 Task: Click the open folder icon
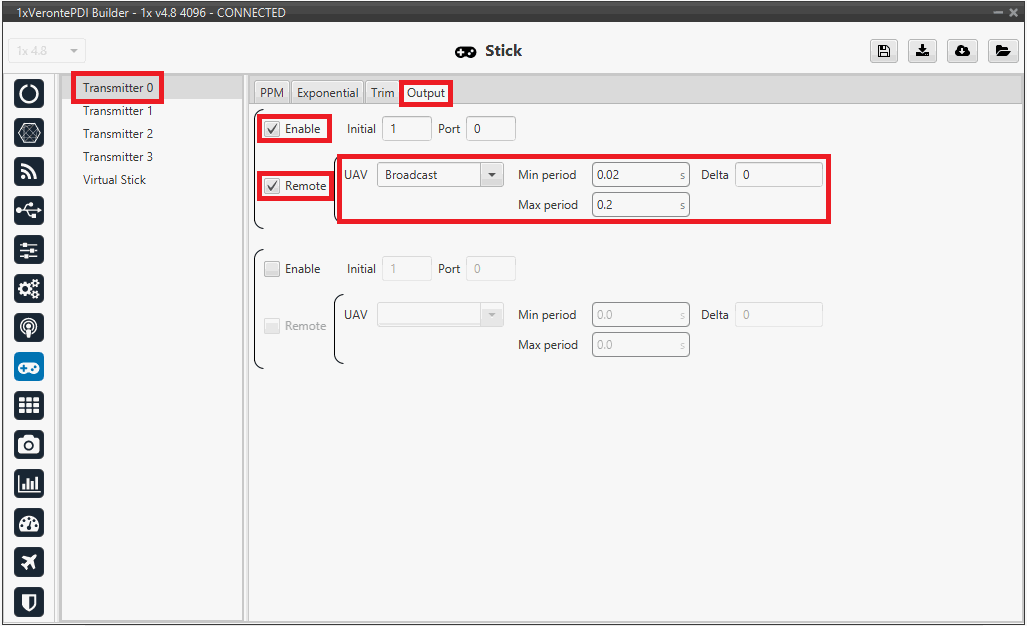(x=1001, y=51)
